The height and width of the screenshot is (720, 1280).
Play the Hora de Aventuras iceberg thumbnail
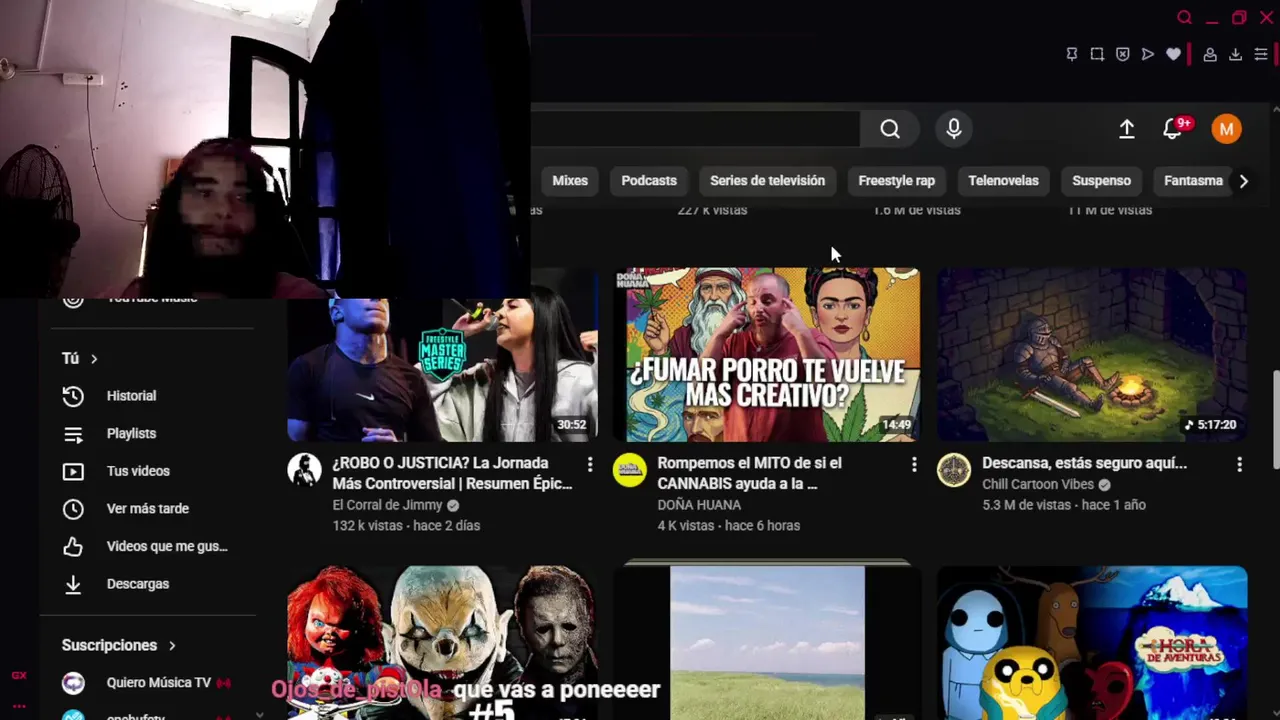coord(1092,643)
